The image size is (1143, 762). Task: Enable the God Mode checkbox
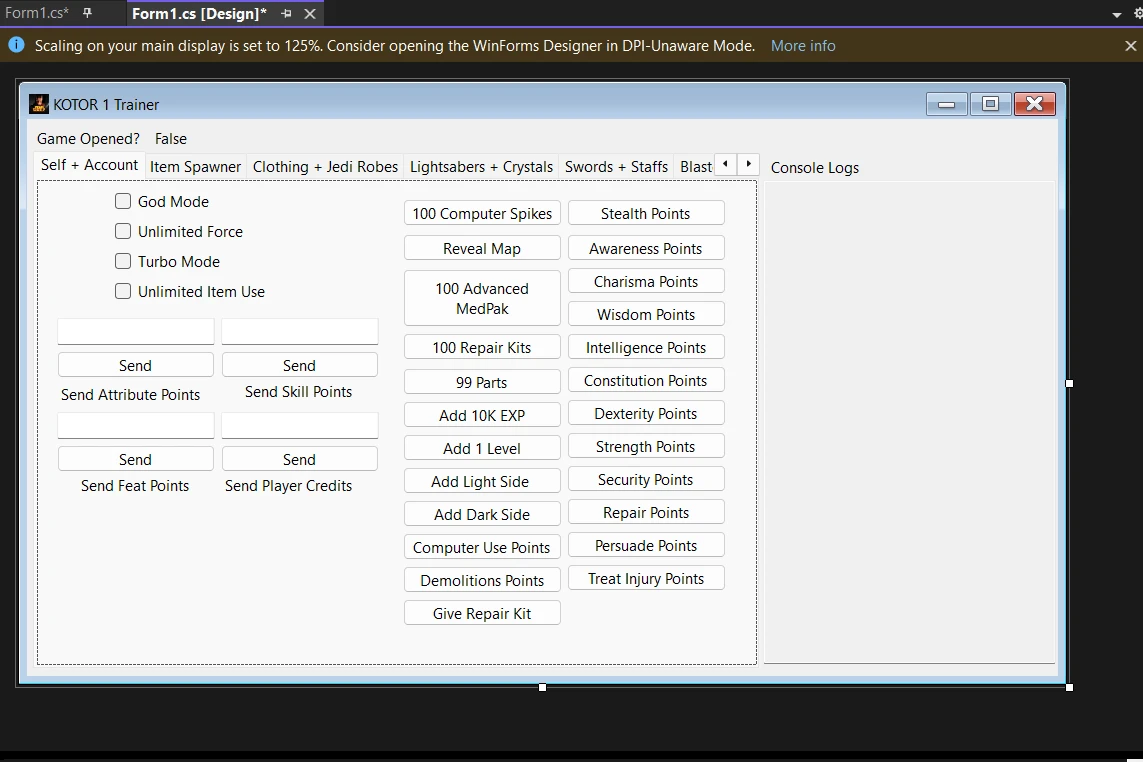tap(123, 201)
